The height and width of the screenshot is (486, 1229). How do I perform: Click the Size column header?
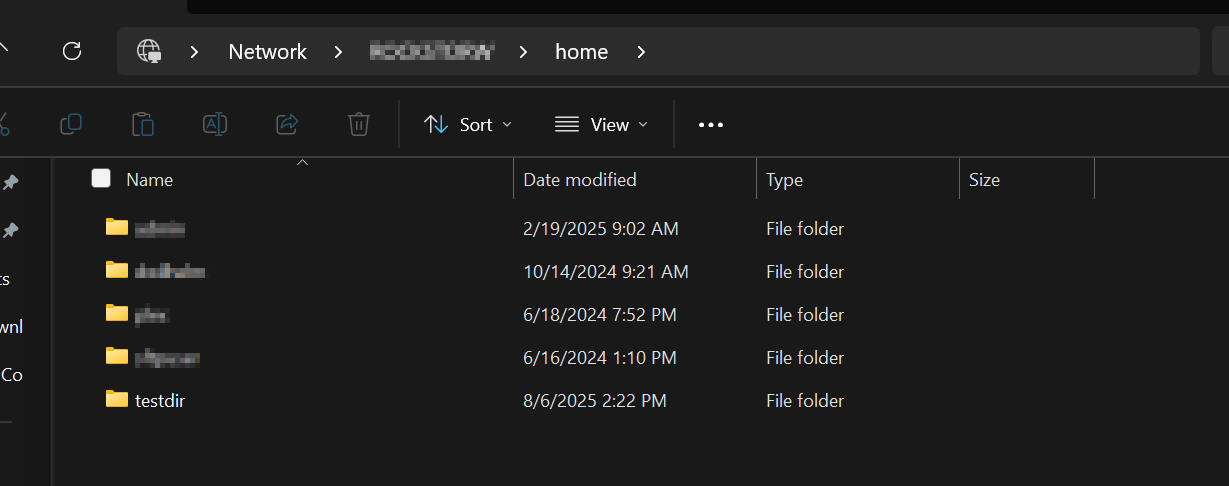pyautogui.click(x=984, y=180)
